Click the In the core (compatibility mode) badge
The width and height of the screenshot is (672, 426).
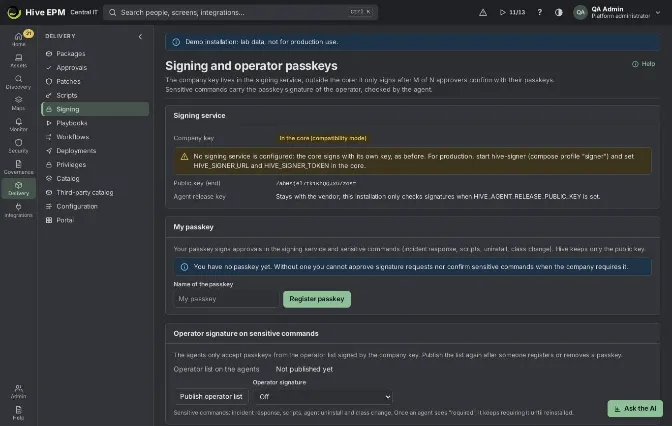point(323,138)
